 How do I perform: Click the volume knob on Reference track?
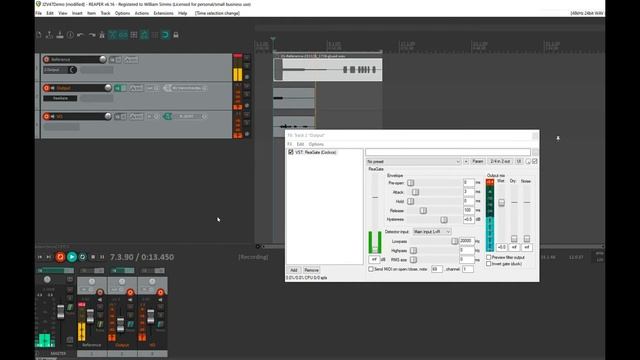[x=102, y=60]
